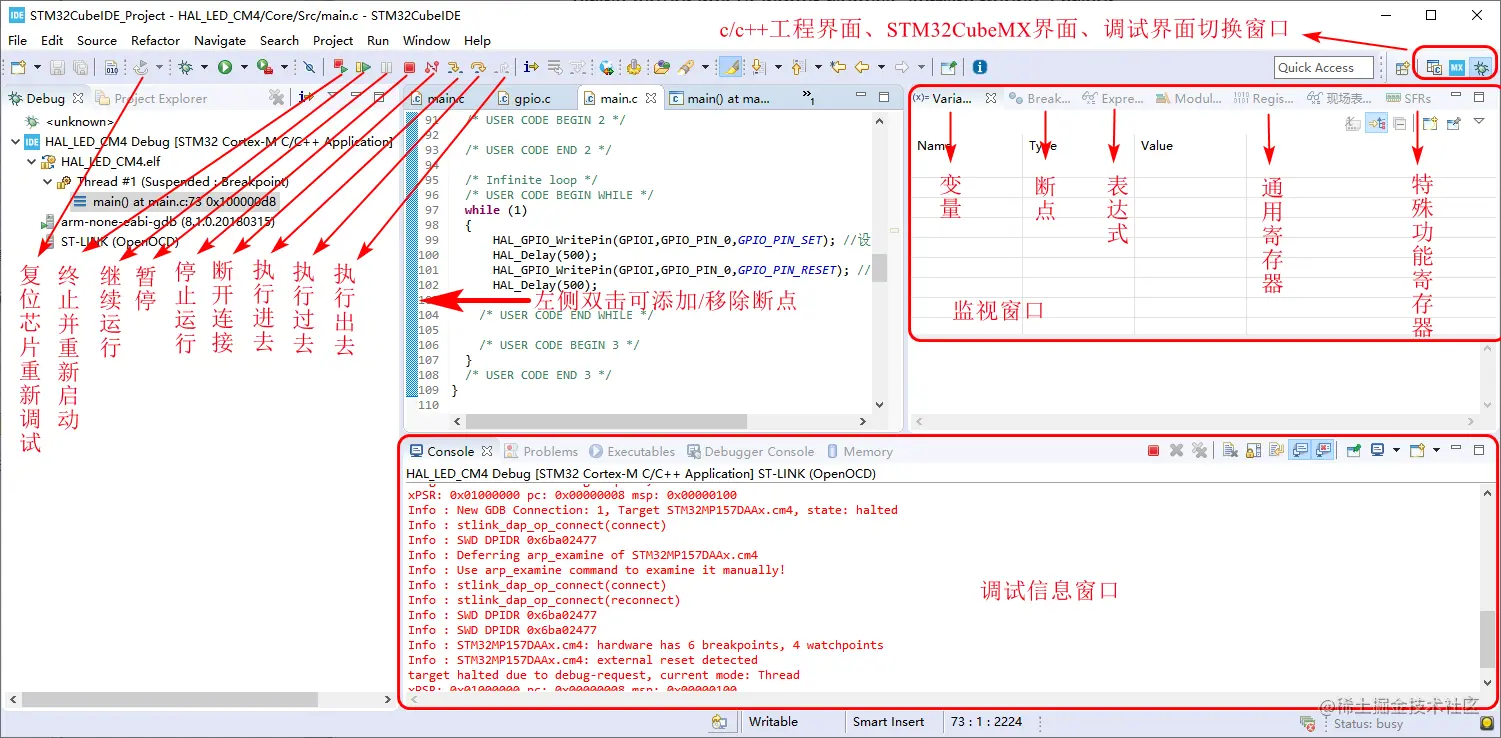The width and height of the screenshot is (1501, 738).
Task: Open the Navigate menu
Action: click(x=220, y=40)
